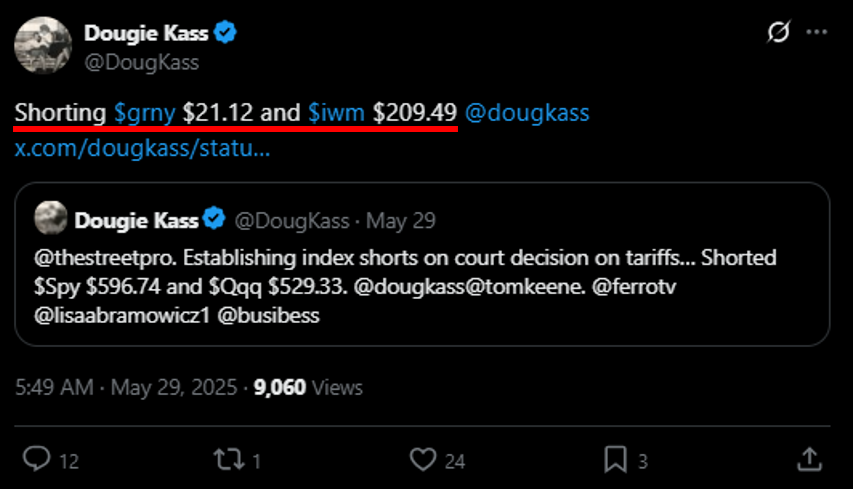
Task: Click verified badge beside Dougie Kass name
Action: pos(227,33)
